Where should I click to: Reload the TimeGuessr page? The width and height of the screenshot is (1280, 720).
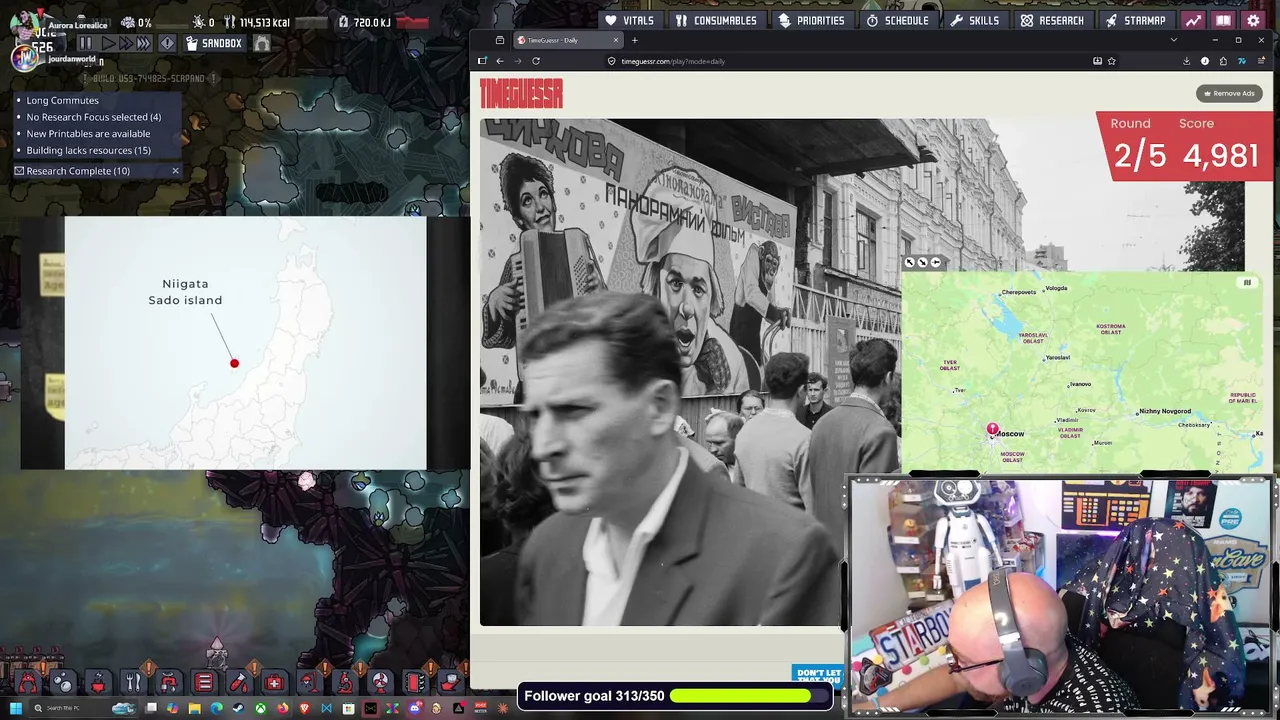click(x=536, y=61)
